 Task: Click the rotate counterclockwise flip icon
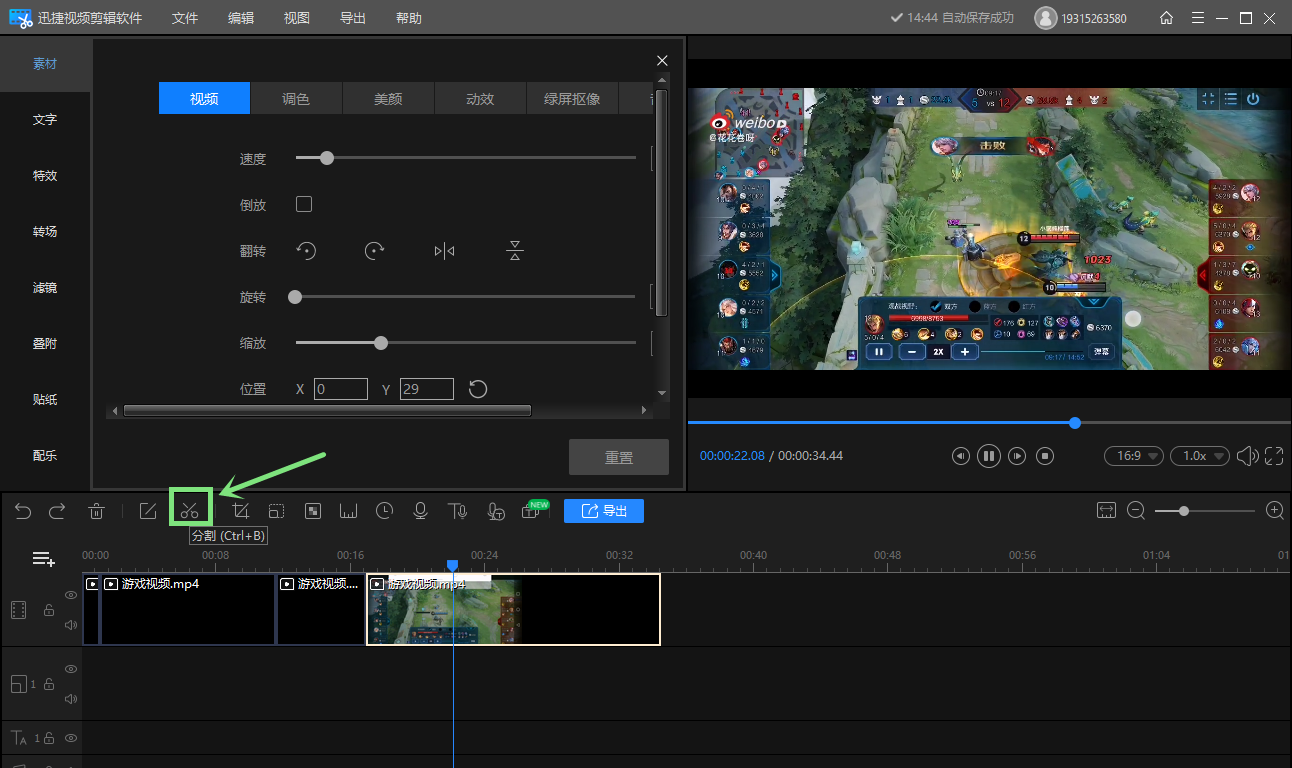306,251
